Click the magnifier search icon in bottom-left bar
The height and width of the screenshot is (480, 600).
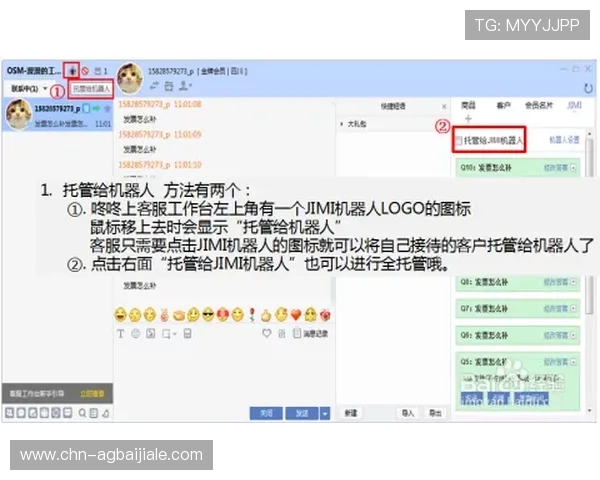pos(82,413)
